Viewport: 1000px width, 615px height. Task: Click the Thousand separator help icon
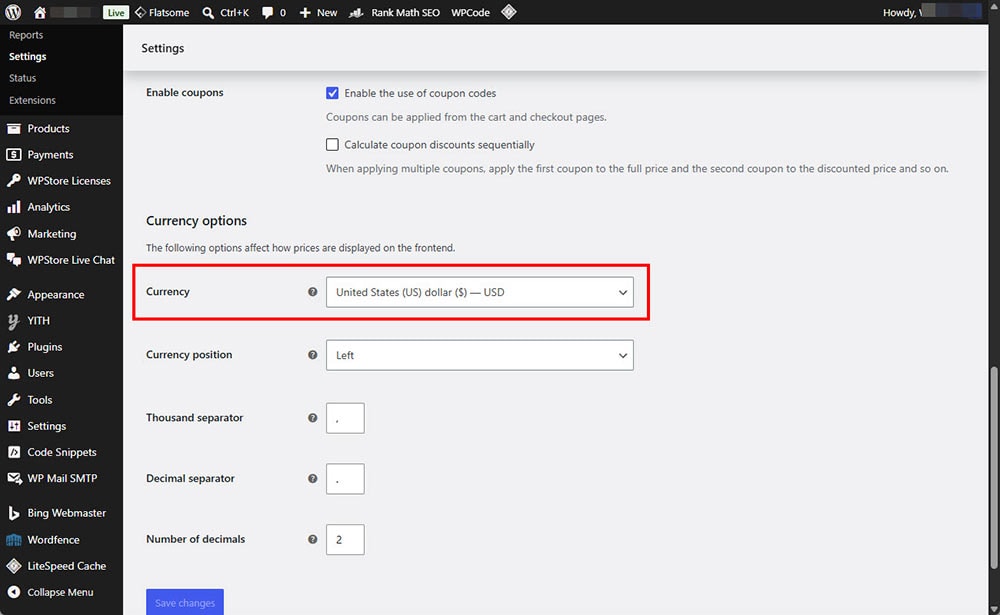(312, 418)
